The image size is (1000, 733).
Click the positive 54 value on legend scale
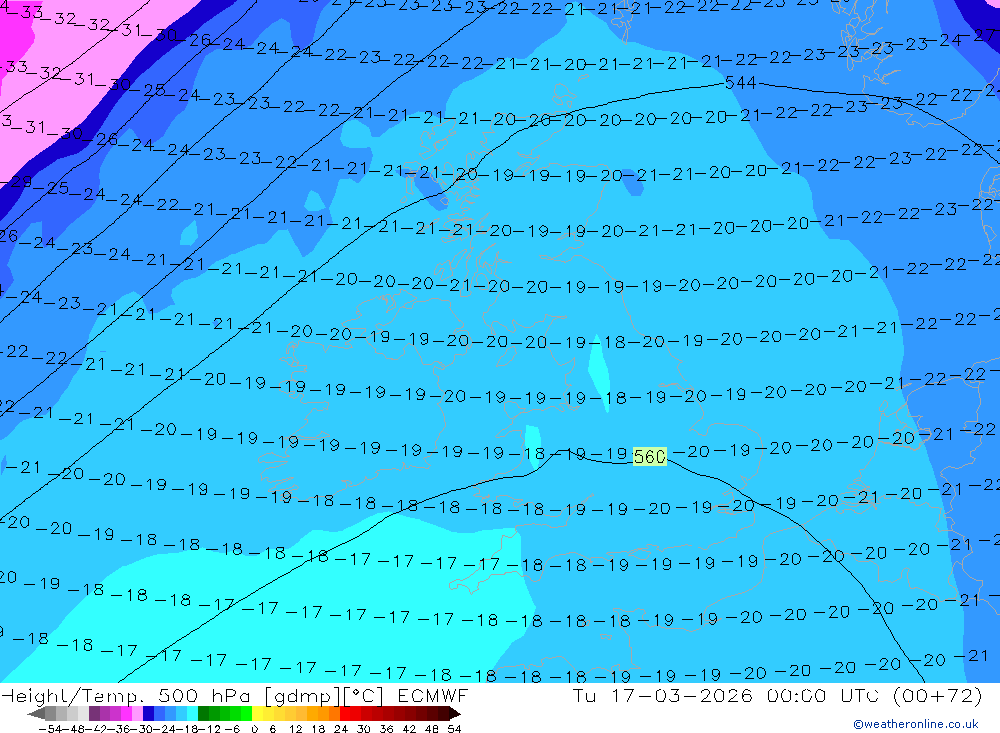[454, 729]
